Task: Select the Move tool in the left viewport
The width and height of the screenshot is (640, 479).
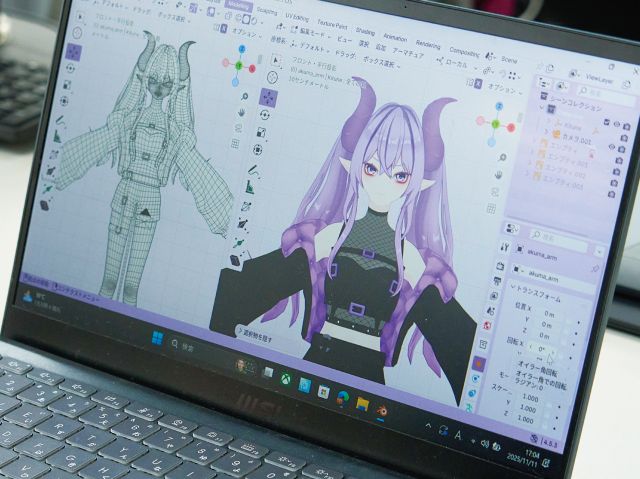Action: point(73,52)
